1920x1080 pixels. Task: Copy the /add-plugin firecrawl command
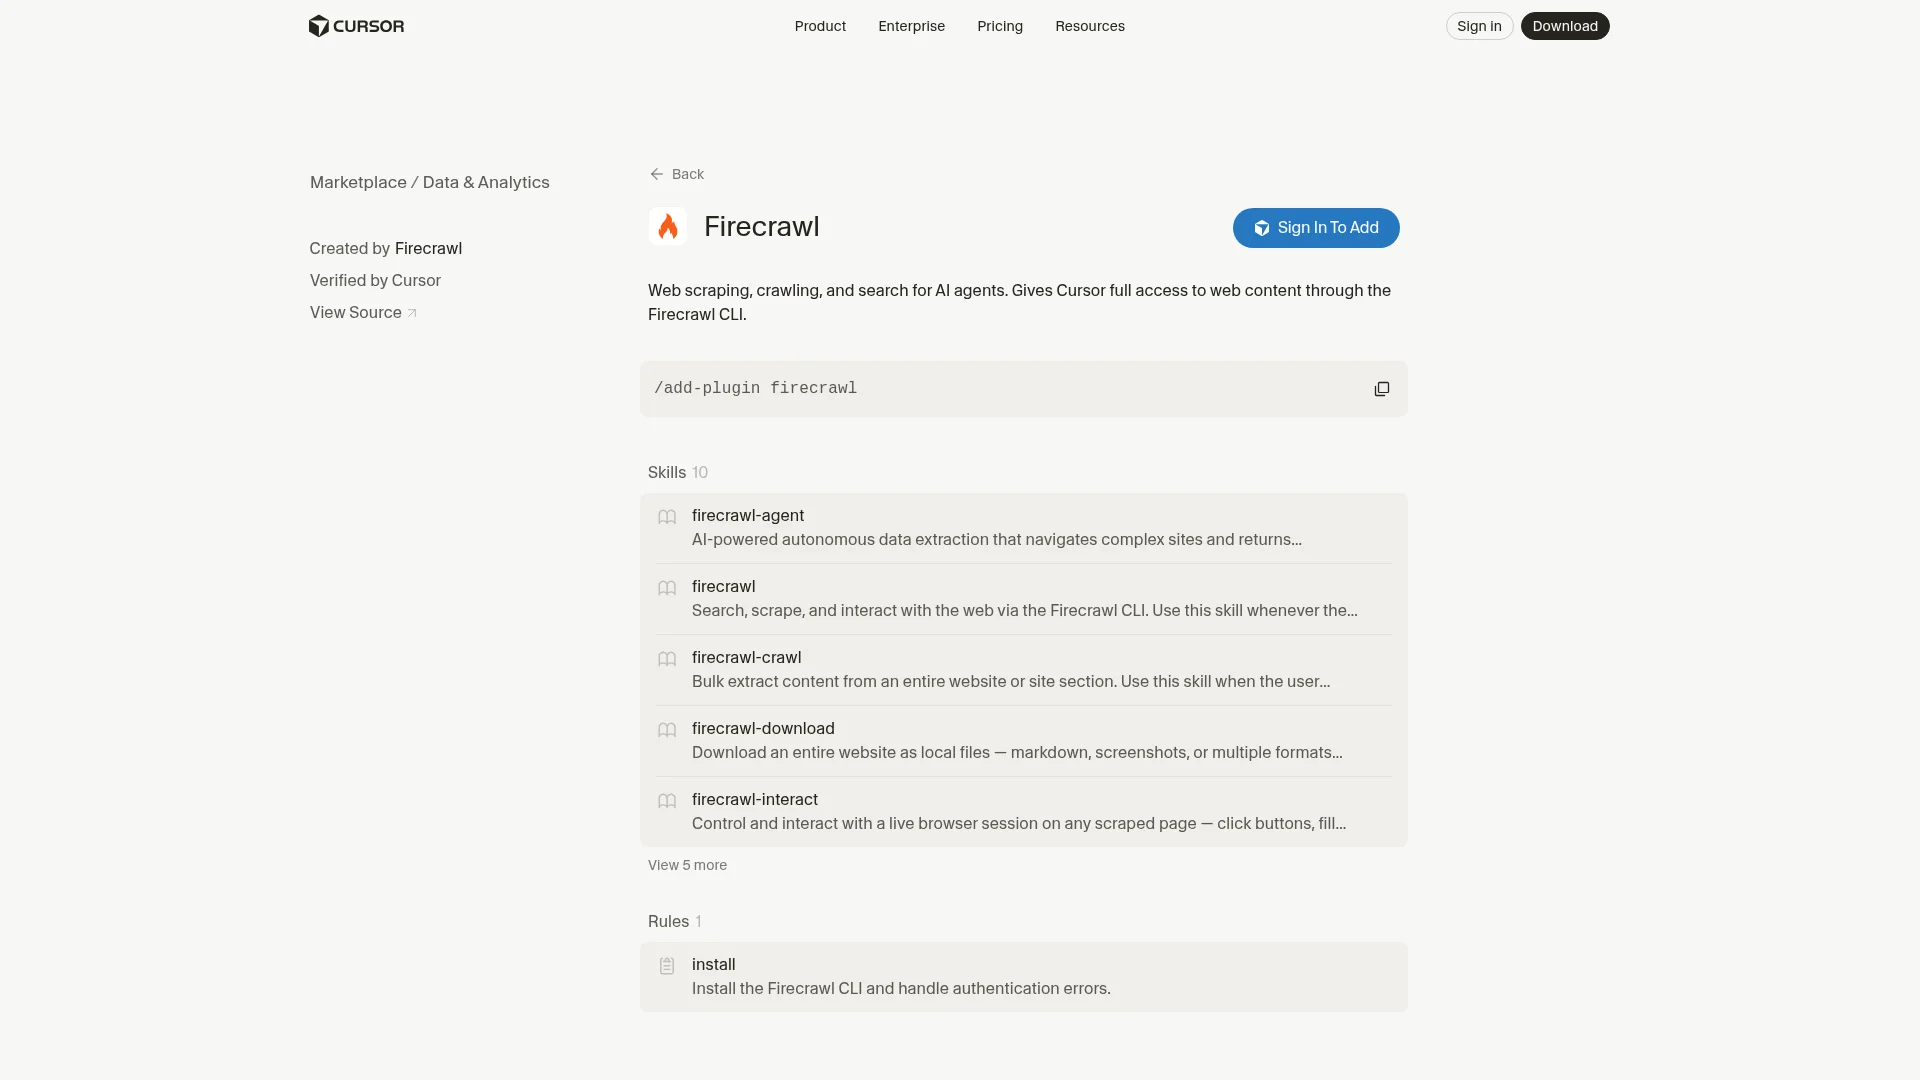pos(1381,389)
